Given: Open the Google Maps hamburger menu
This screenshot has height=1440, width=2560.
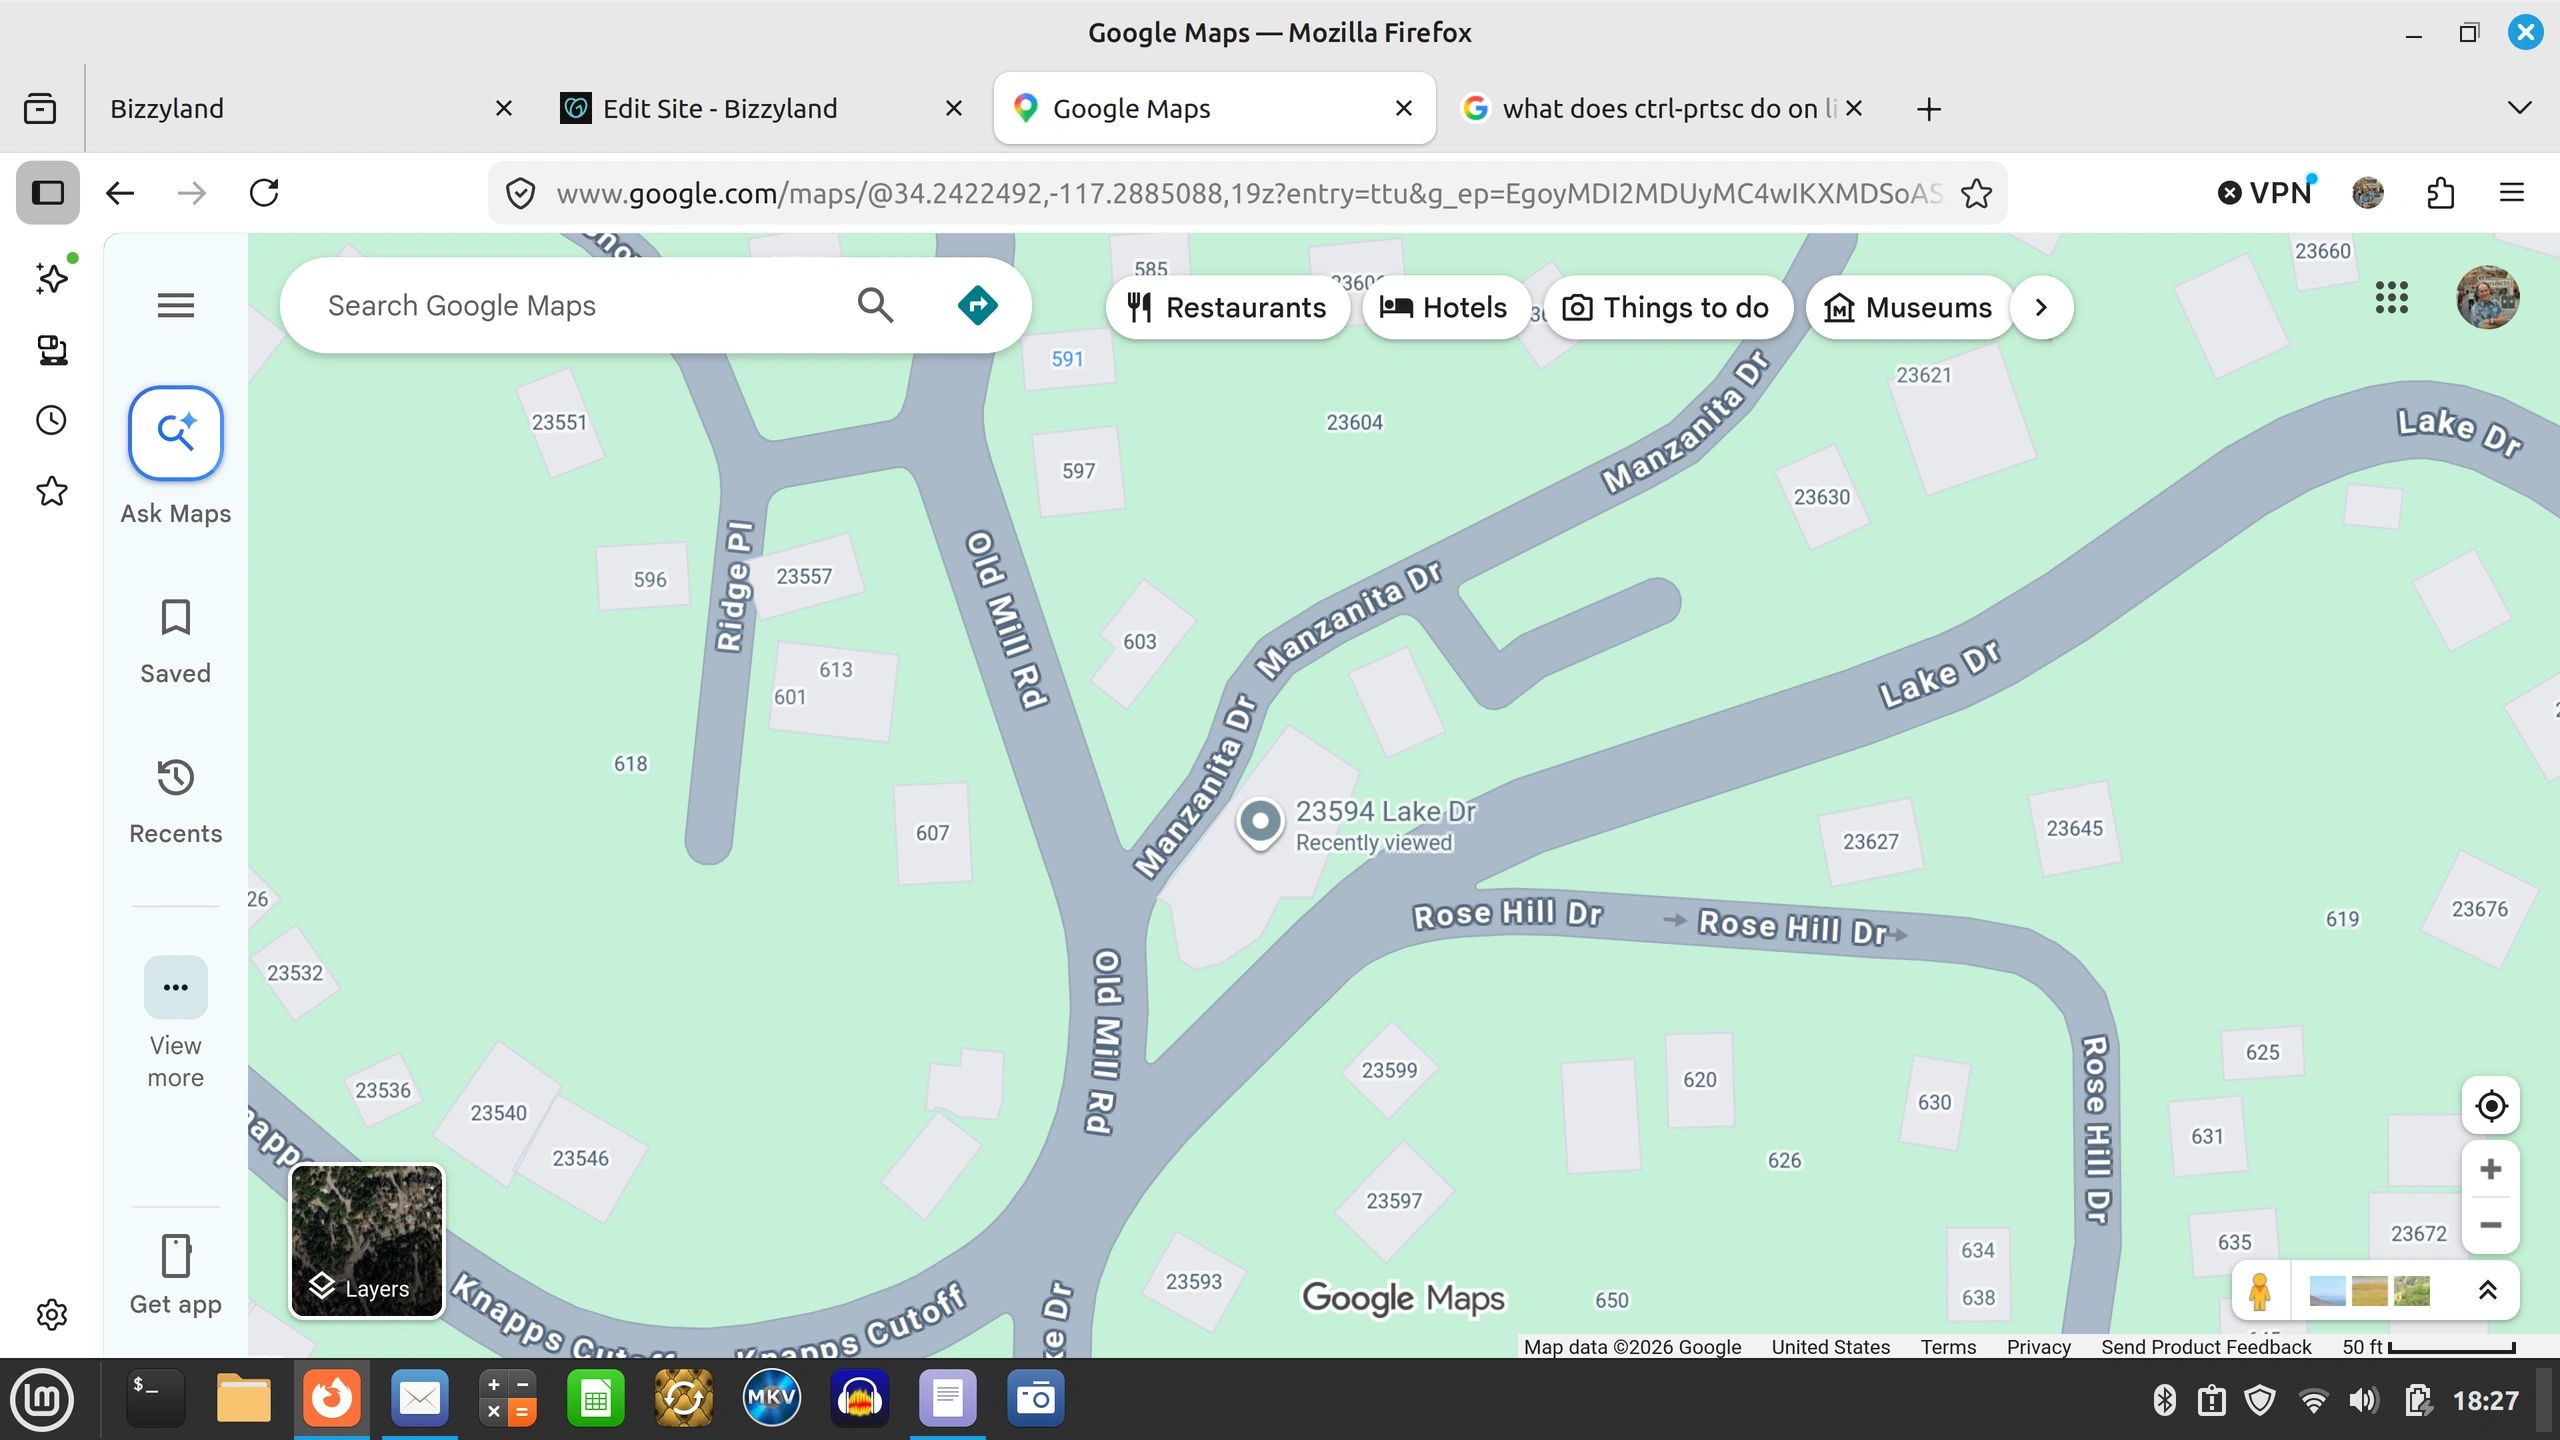Looking at the screenshot, I should click(x=175, y=305).
